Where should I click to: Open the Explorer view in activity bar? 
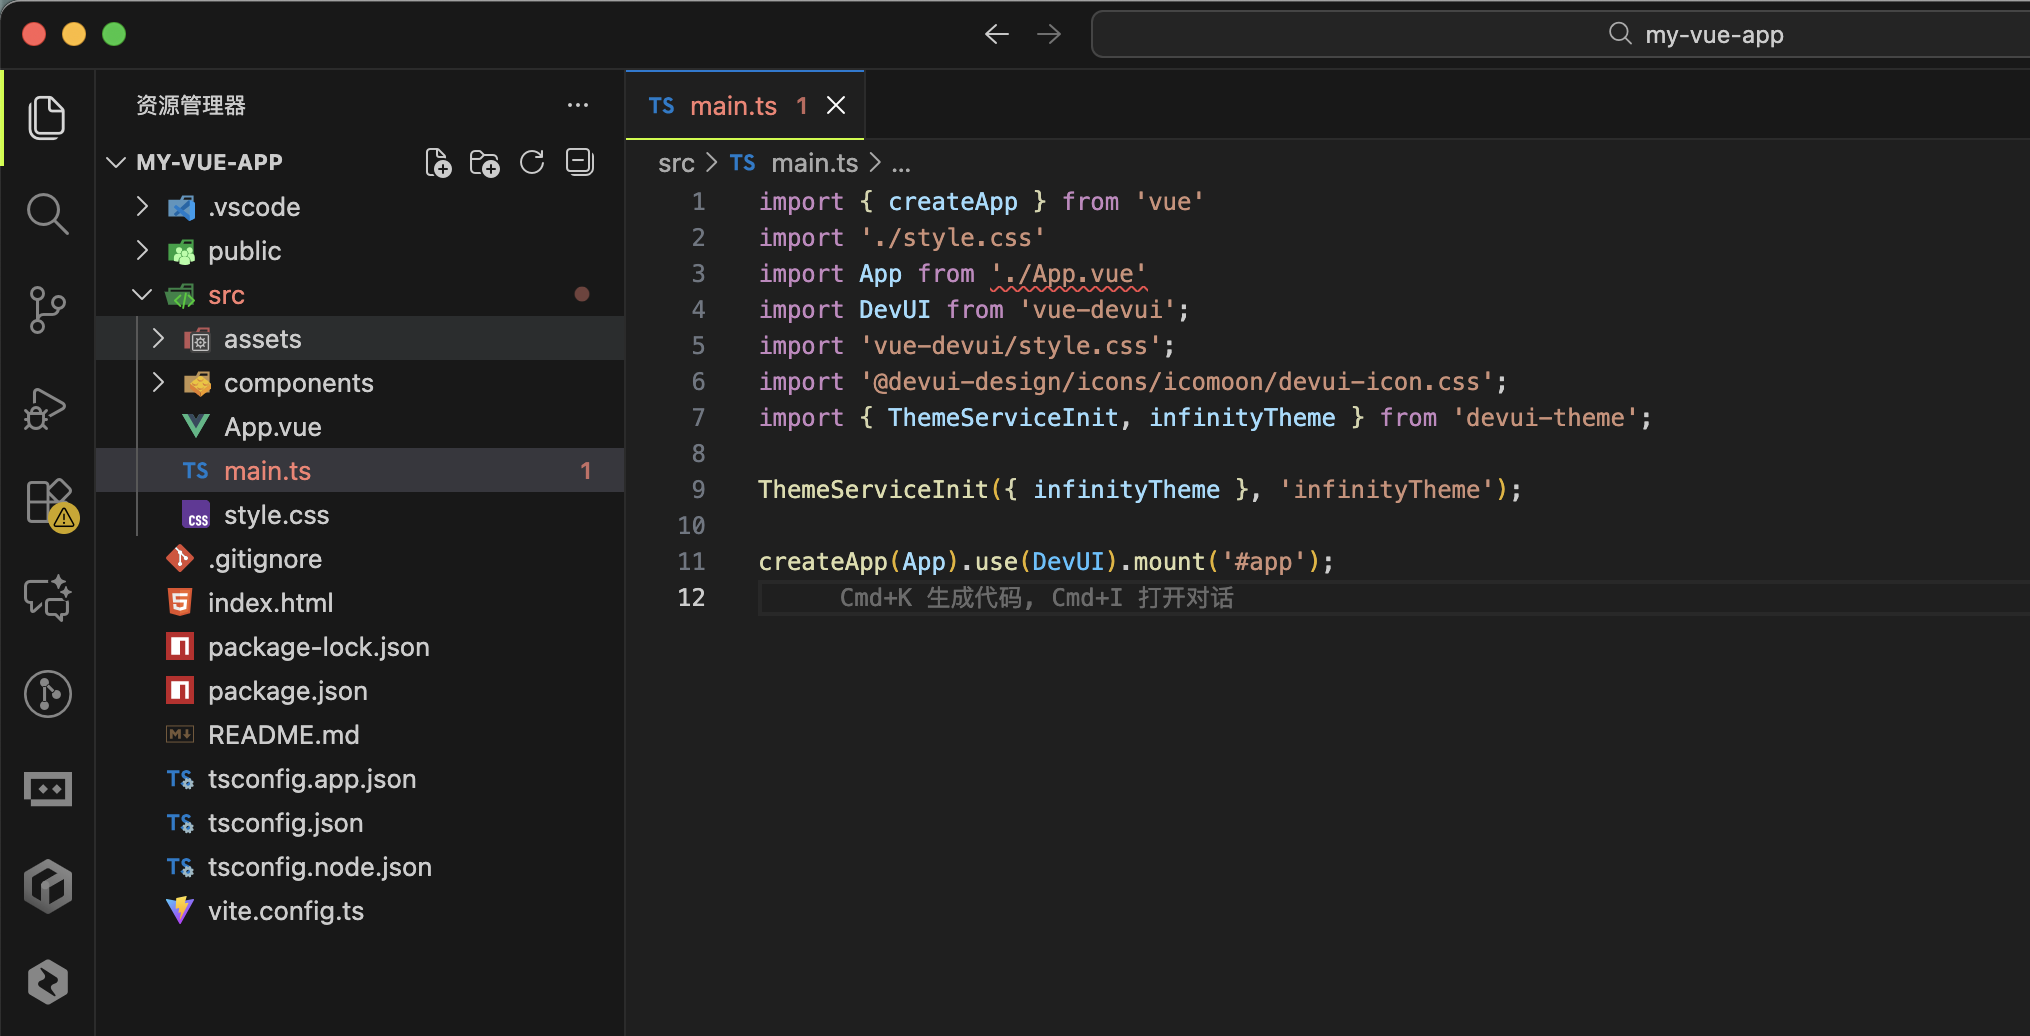point(47,118)
